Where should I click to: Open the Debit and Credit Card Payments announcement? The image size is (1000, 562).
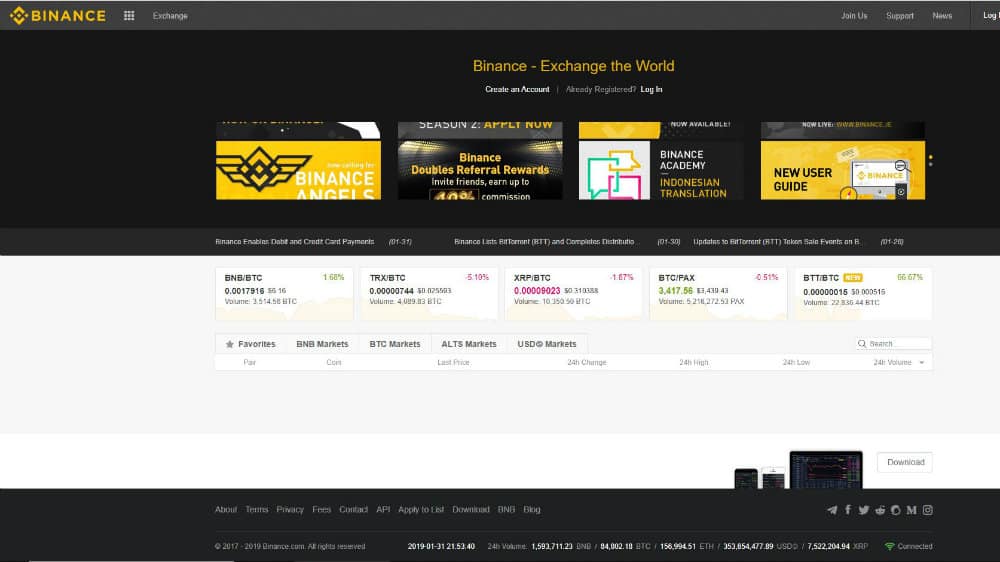[x=295, y=242]
